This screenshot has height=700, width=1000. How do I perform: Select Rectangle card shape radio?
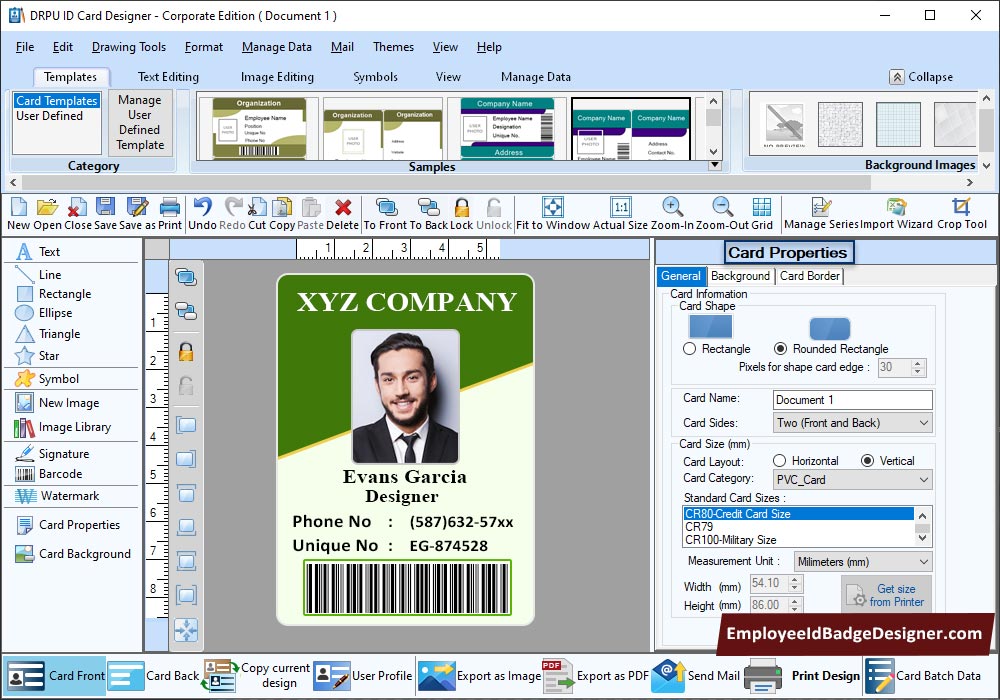pyautogui.click(x=689, y=349)
